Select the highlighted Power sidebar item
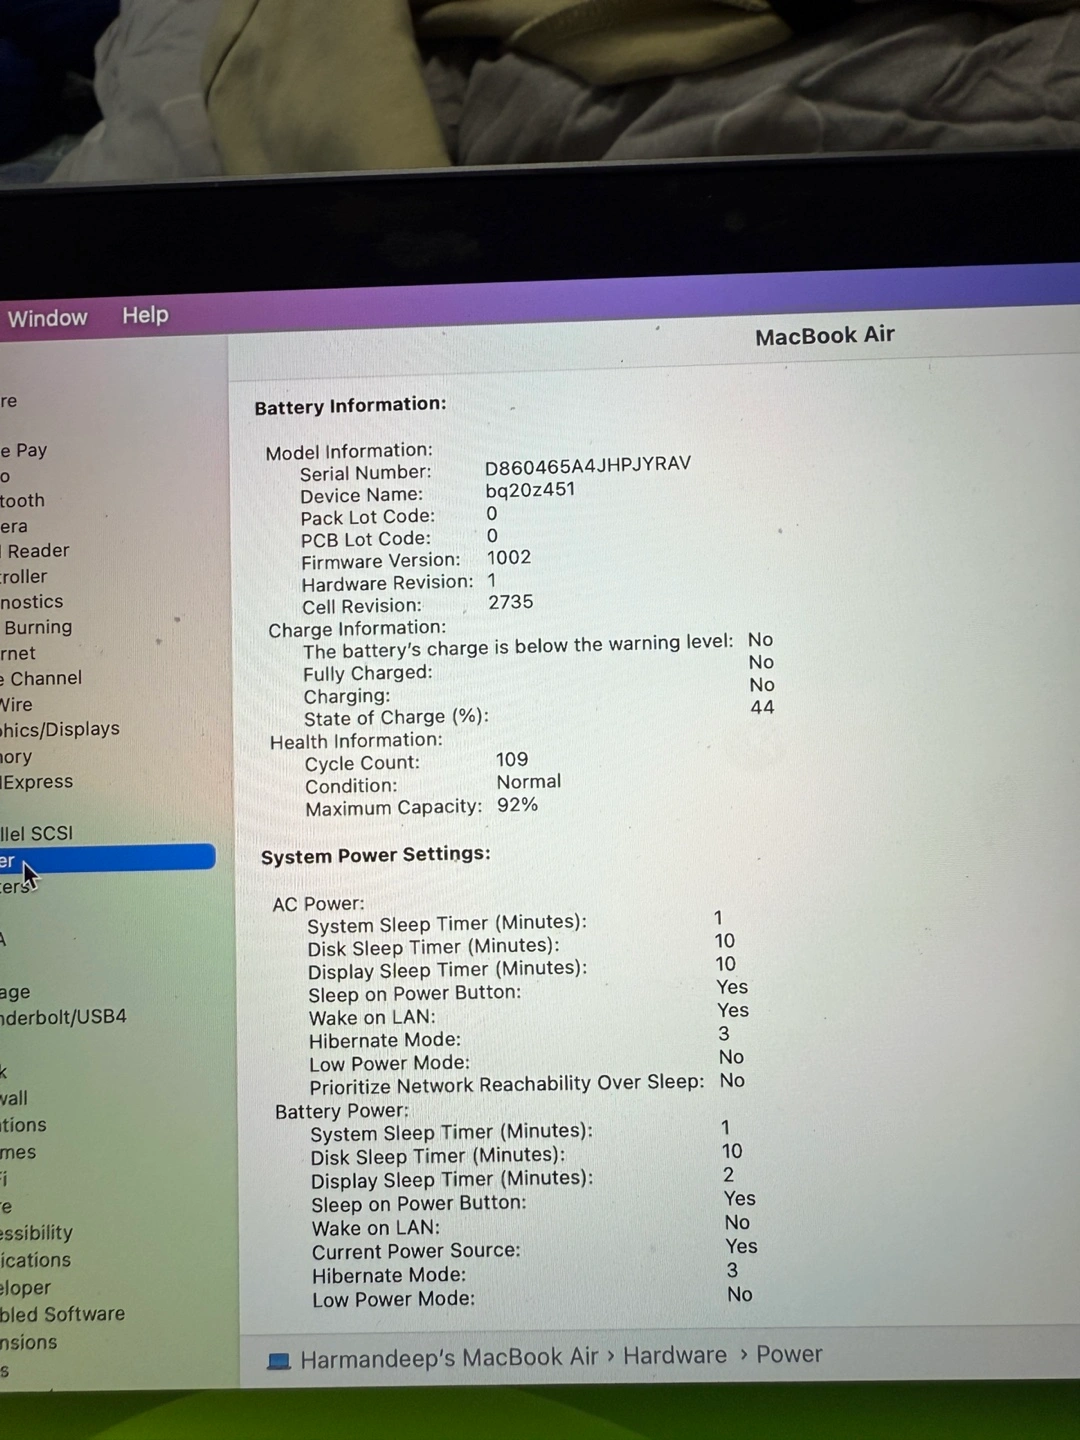This screenshot has height=1440, width=1080. 107,858
